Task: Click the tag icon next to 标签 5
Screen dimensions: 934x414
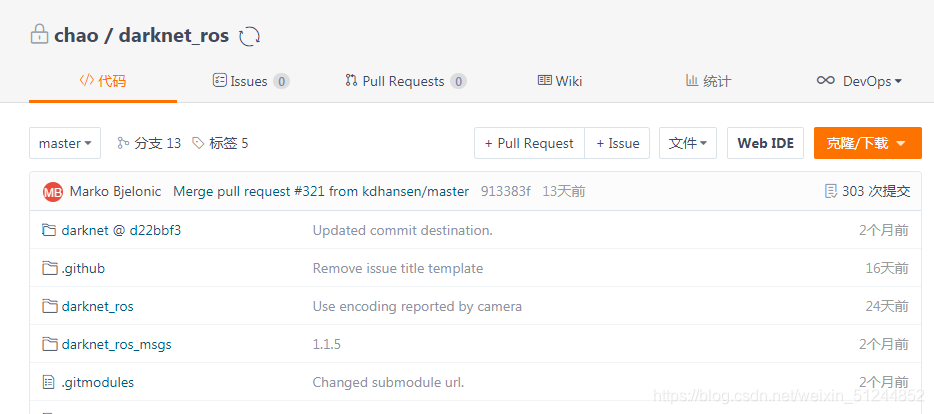Action: click(x=198, y=143)
